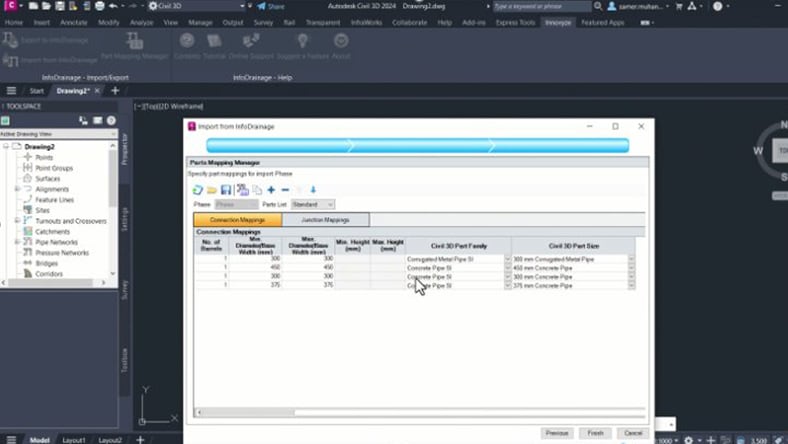Click the copy pages icon in mapping toolbar

[x=257, y=190]
